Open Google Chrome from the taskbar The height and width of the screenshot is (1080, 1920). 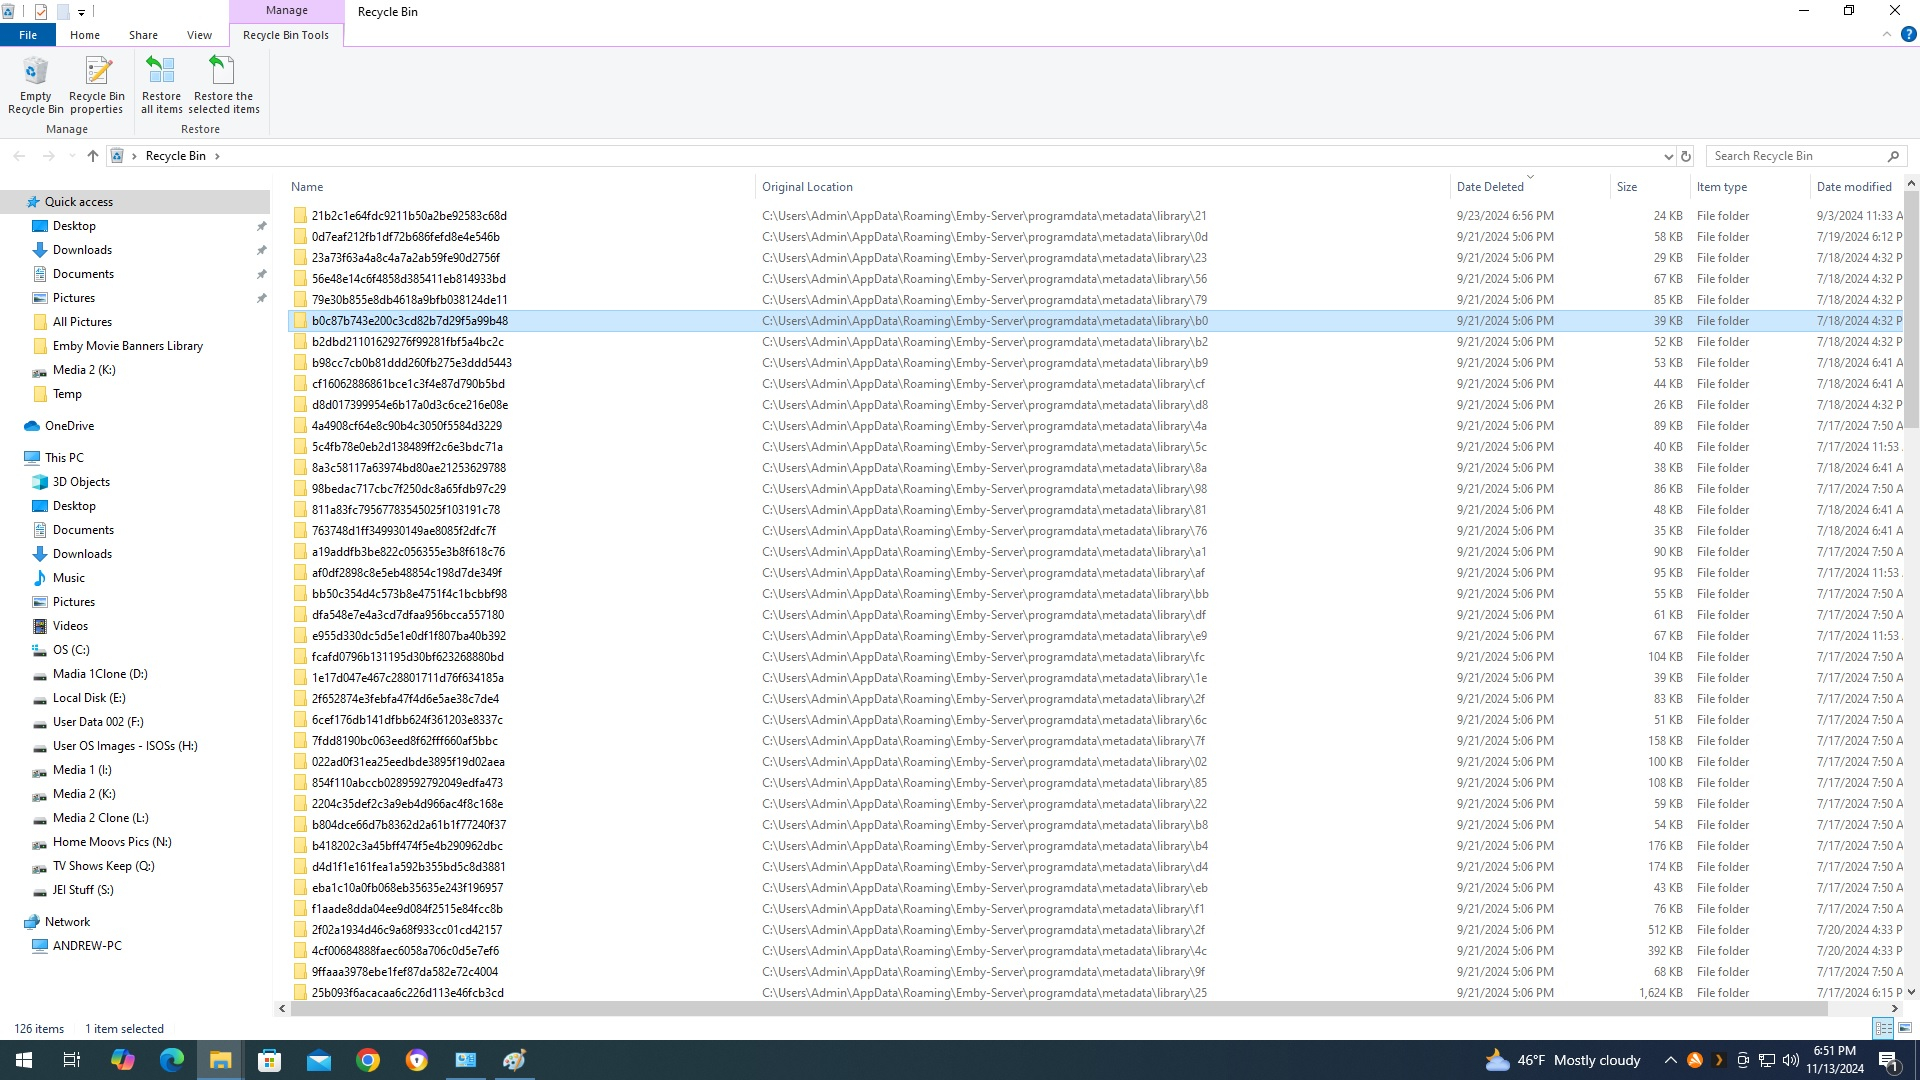[368, 1060]
